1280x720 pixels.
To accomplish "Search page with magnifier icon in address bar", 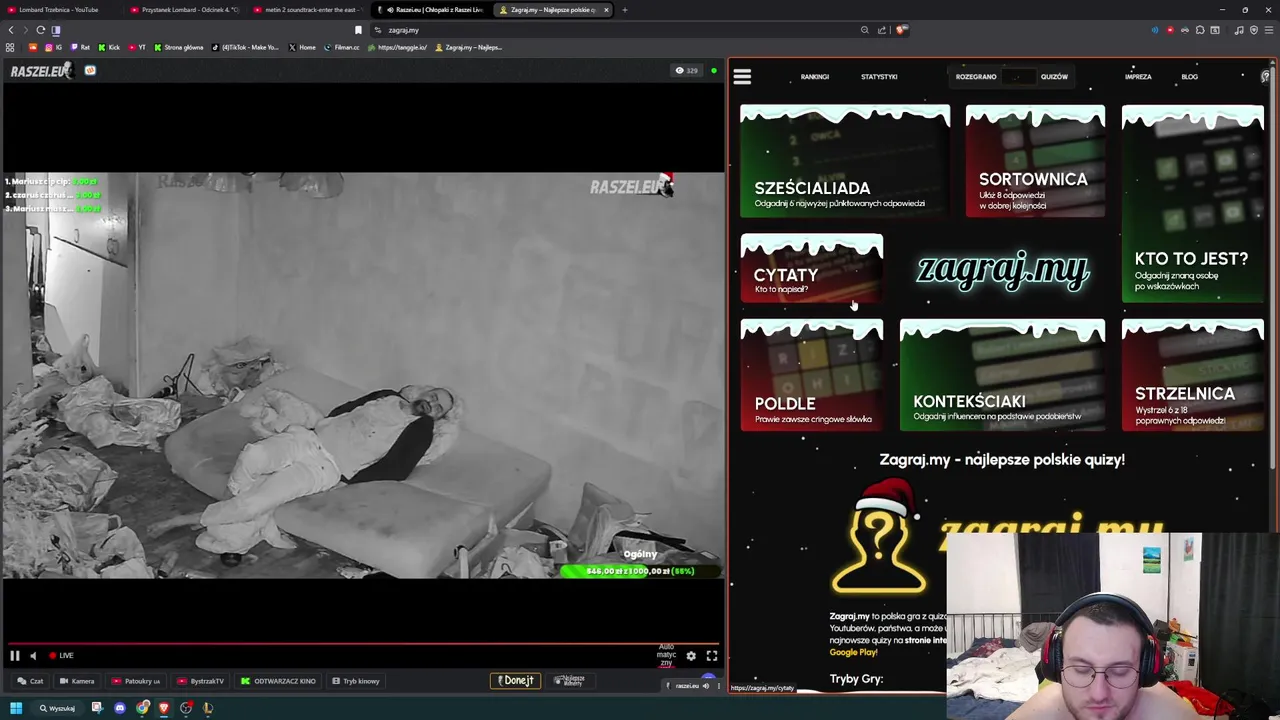I will pos(864,30).
